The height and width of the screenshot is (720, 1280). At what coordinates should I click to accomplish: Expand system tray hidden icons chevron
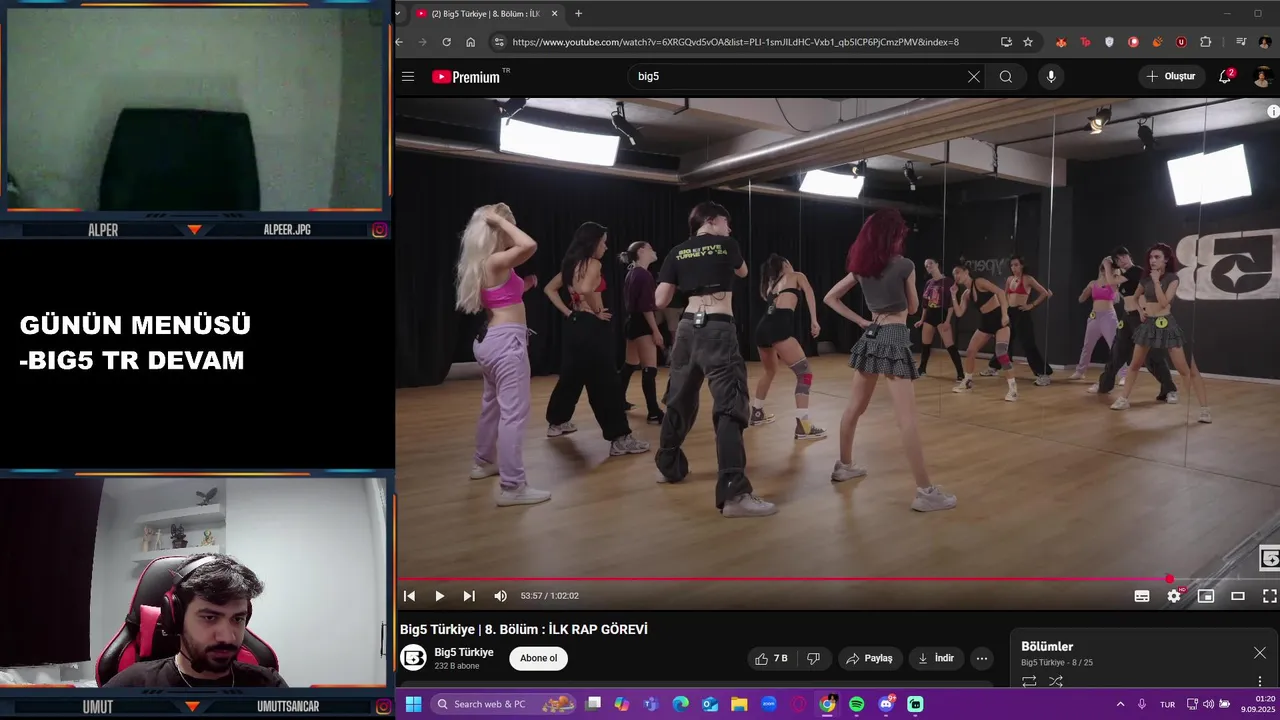click(1120, 704)
